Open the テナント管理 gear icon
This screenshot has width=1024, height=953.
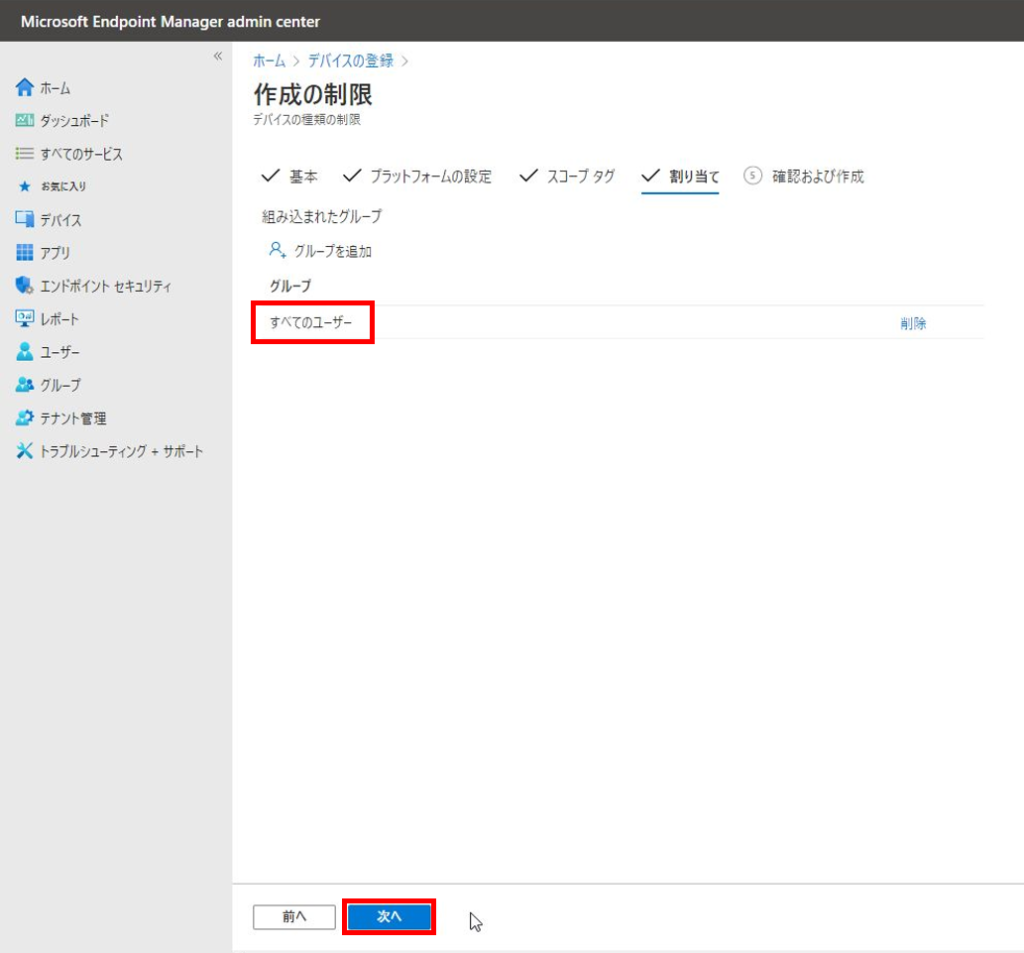[x=25, y=418]
